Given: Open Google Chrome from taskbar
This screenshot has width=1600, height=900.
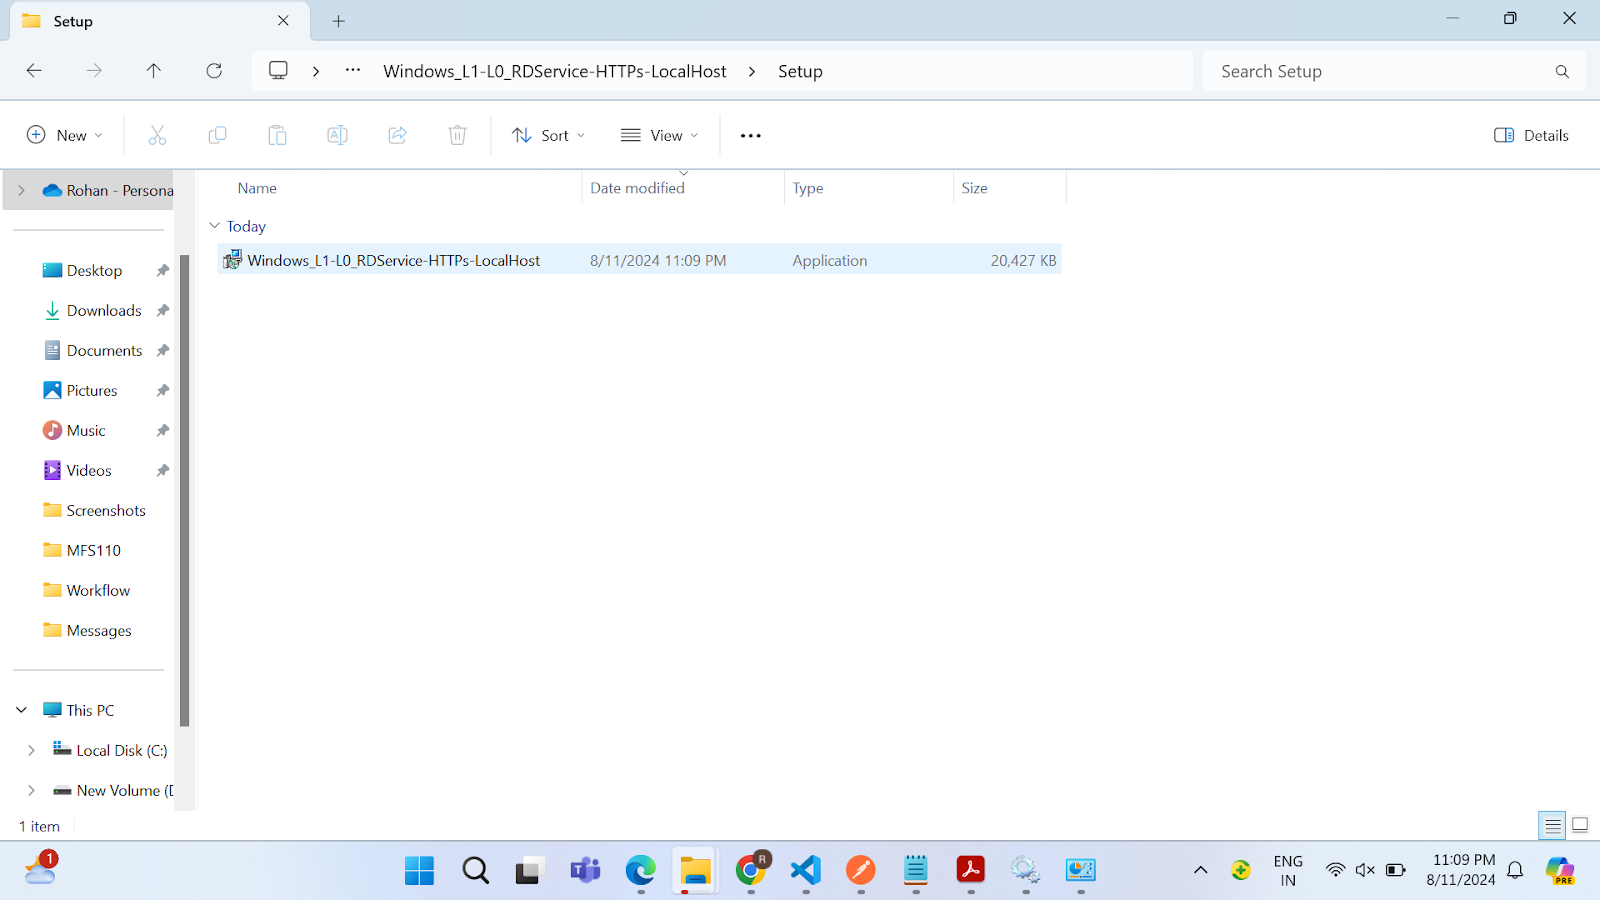Looking at the screenshot, I should pyautogui.click(x=751, y=870).
